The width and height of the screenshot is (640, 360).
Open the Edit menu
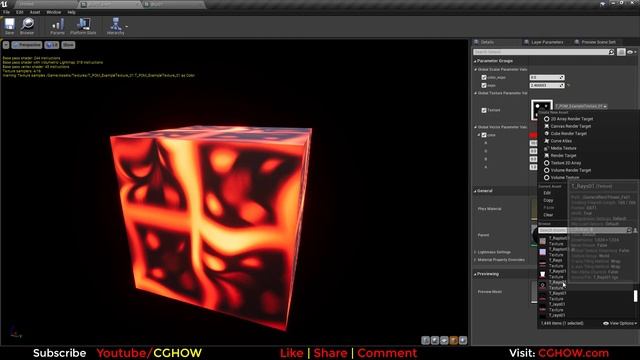tap(20, 12)
